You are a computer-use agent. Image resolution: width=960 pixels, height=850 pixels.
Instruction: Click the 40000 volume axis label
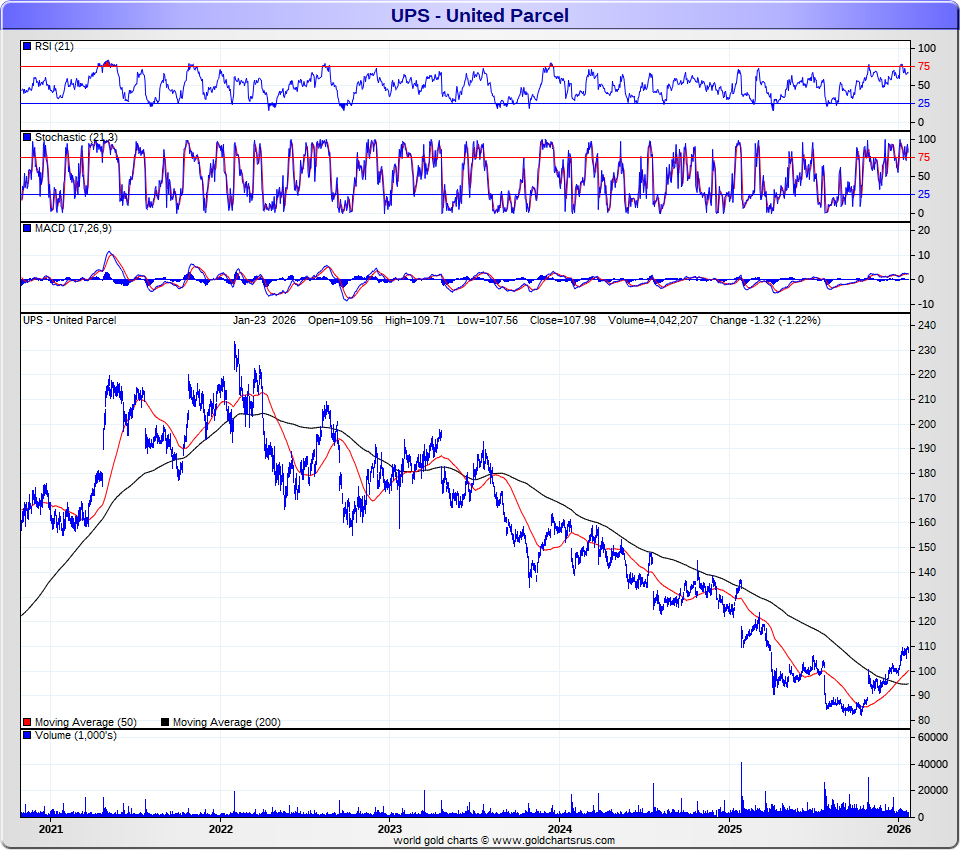click(933, 764)
